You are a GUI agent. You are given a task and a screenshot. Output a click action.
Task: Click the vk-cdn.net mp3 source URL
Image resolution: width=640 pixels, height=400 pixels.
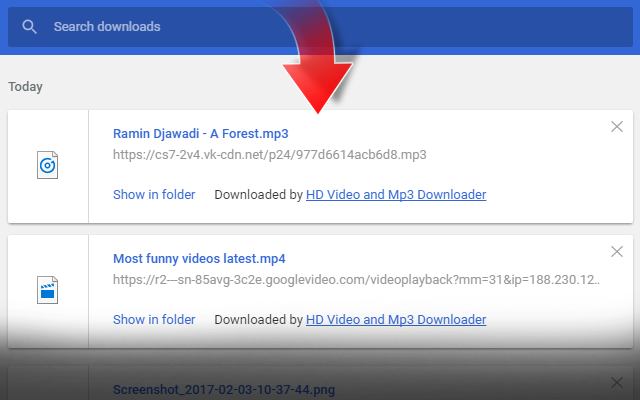coord(269,155)
